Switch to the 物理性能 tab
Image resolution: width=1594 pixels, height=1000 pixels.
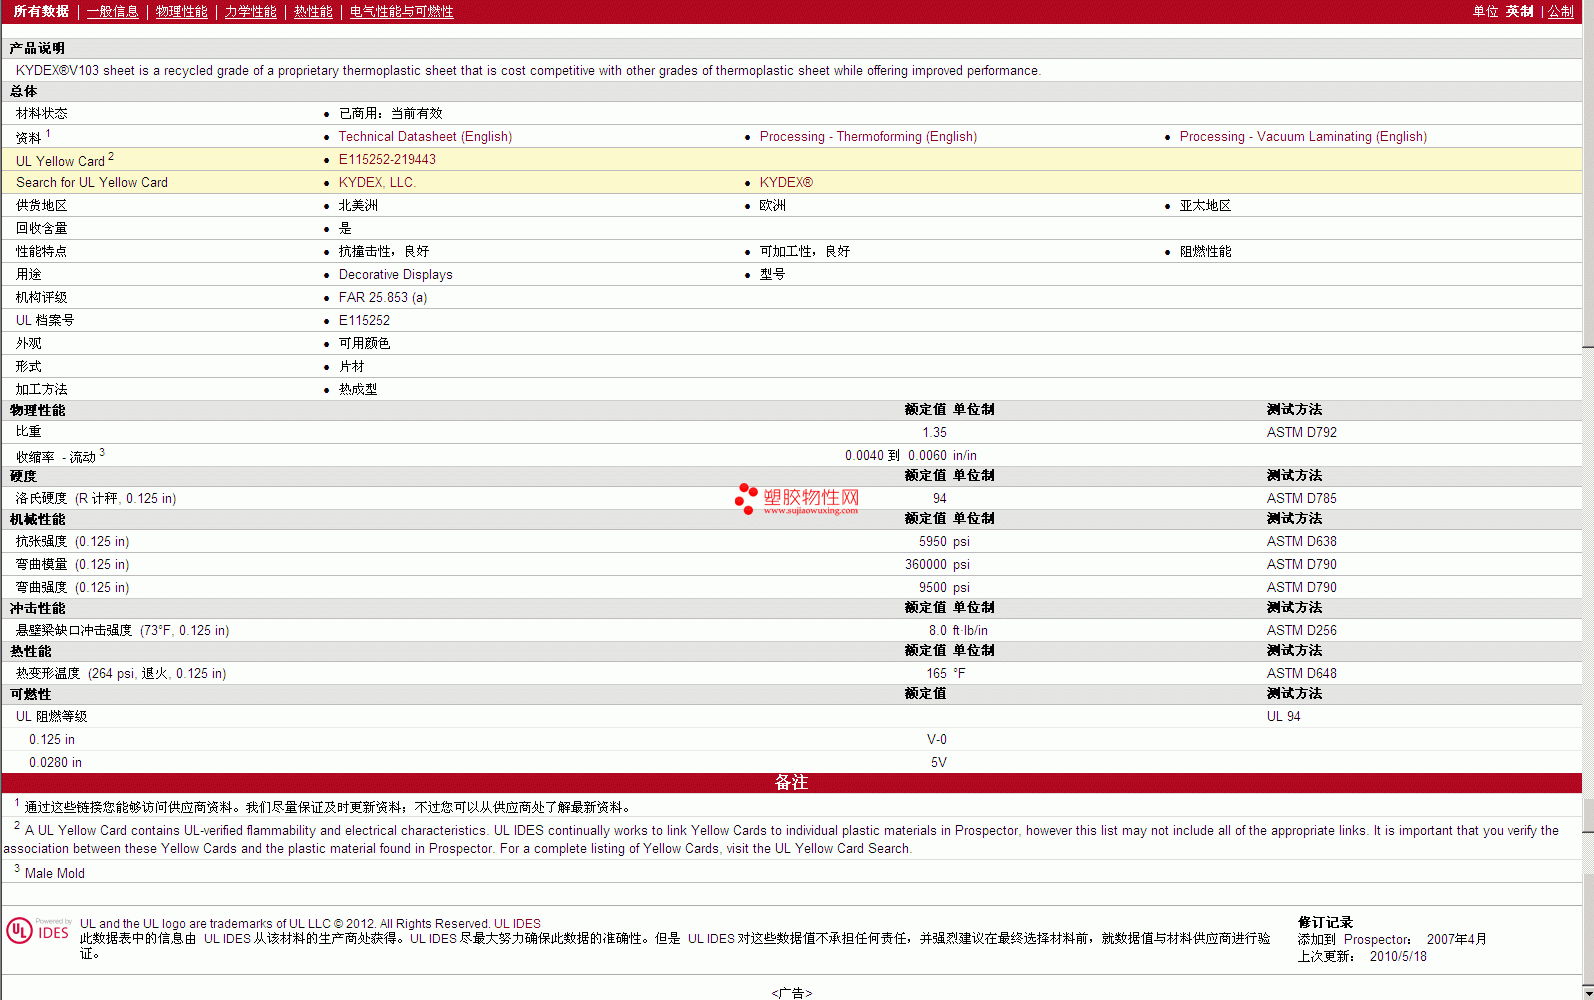coord(182,12)
